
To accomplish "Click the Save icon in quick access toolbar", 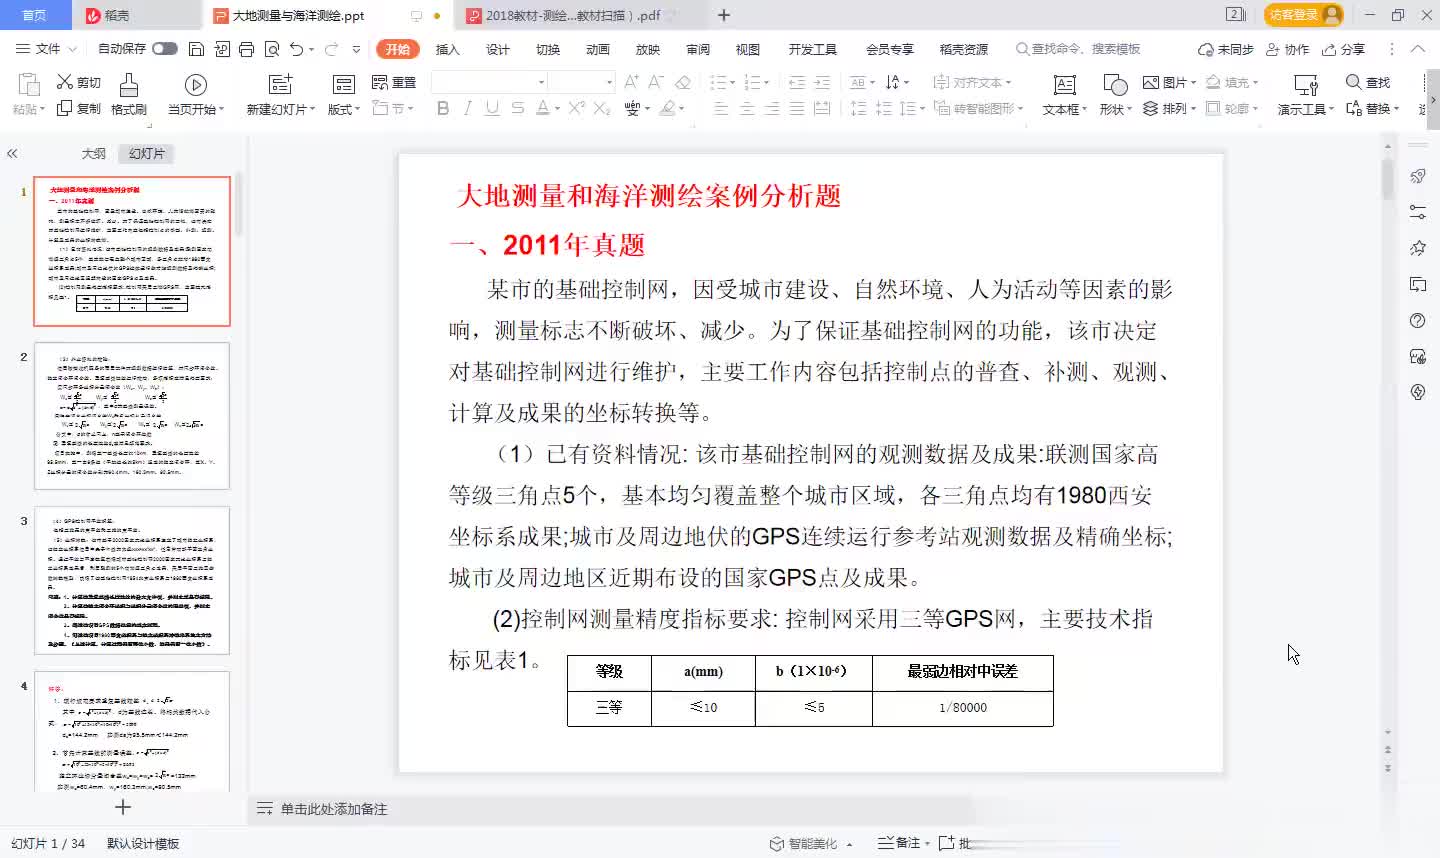I will [x=196, y=49].
